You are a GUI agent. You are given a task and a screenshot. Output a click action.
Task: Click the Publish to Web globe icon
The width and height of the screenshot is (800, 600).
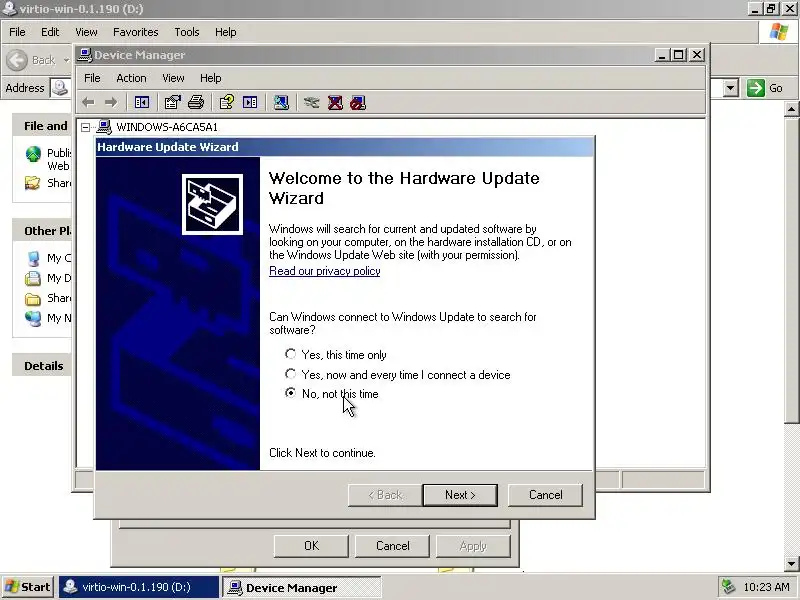[33, 154]
